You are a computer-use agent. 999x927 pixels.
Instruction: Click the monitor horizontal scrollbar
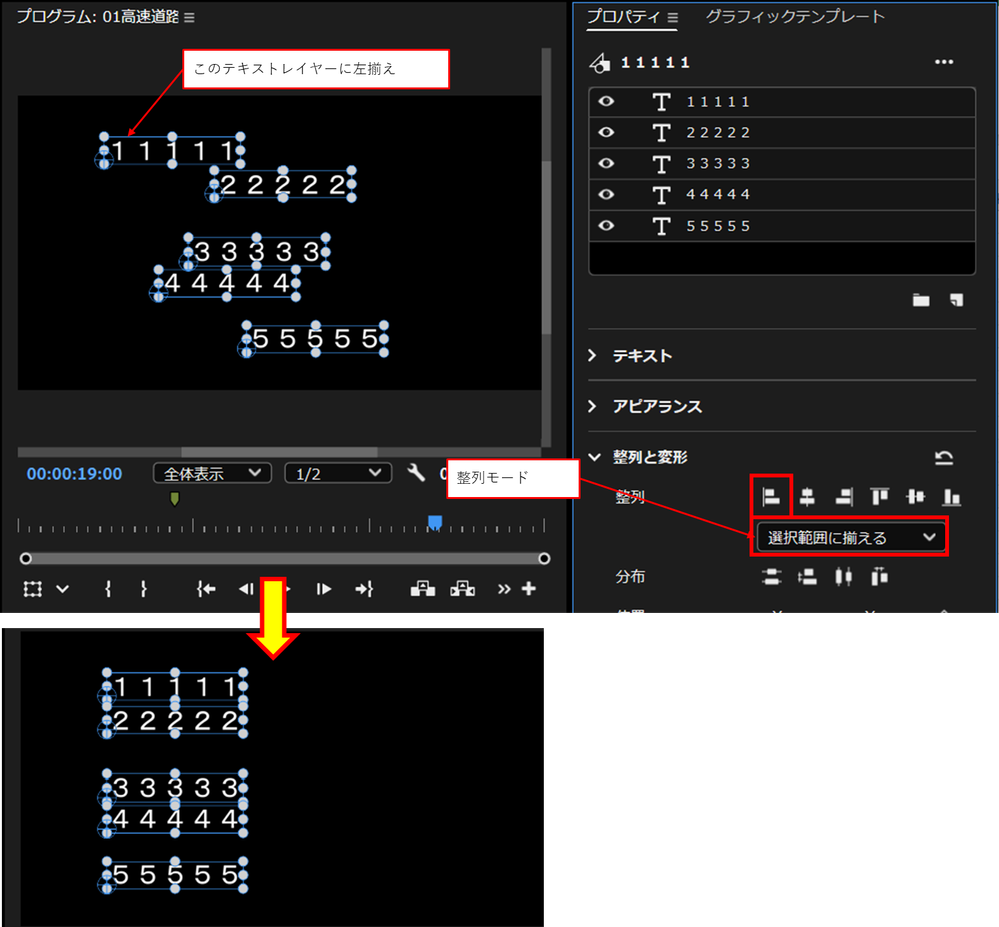pyautogui.click(x=279, y=452)
